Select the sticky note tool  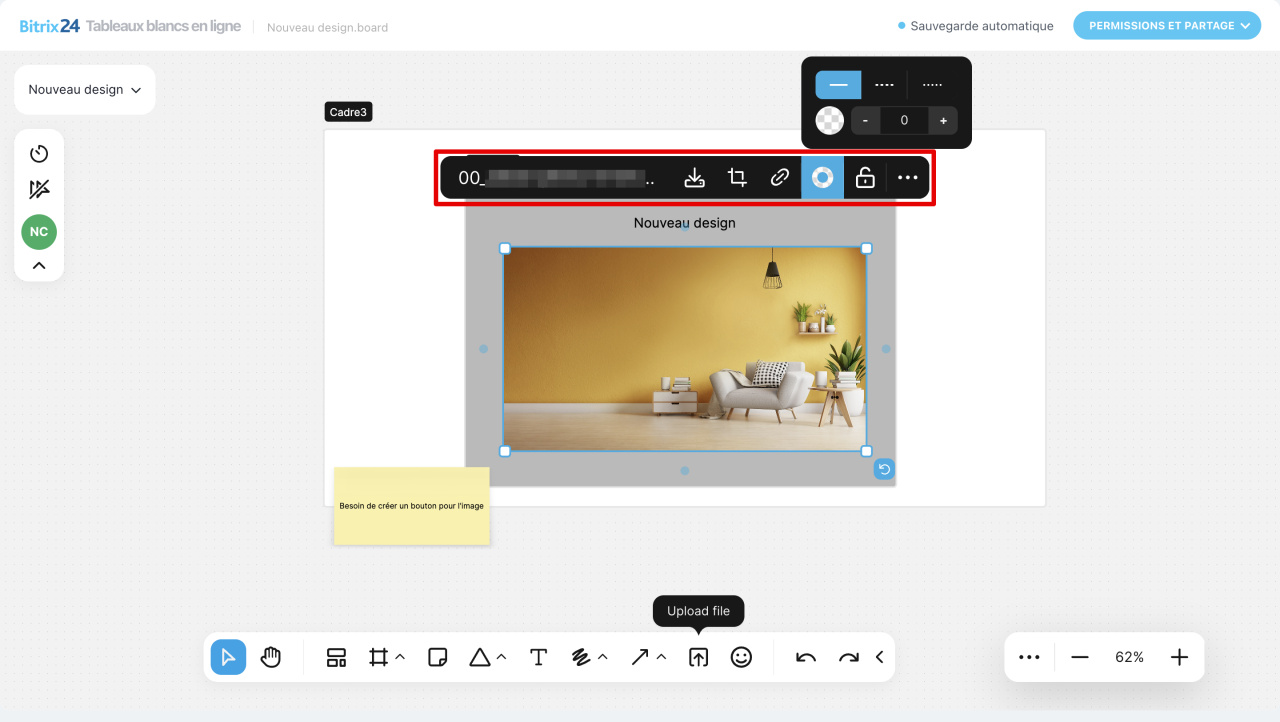coord(437,657)
